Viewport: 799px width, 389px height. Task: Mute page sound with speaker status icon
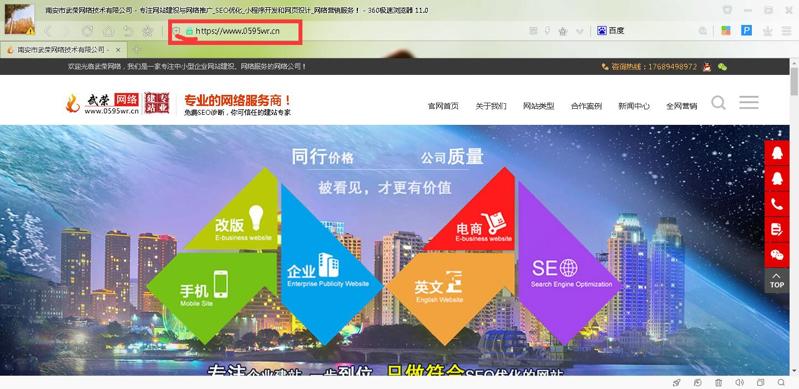pos(739,382)
